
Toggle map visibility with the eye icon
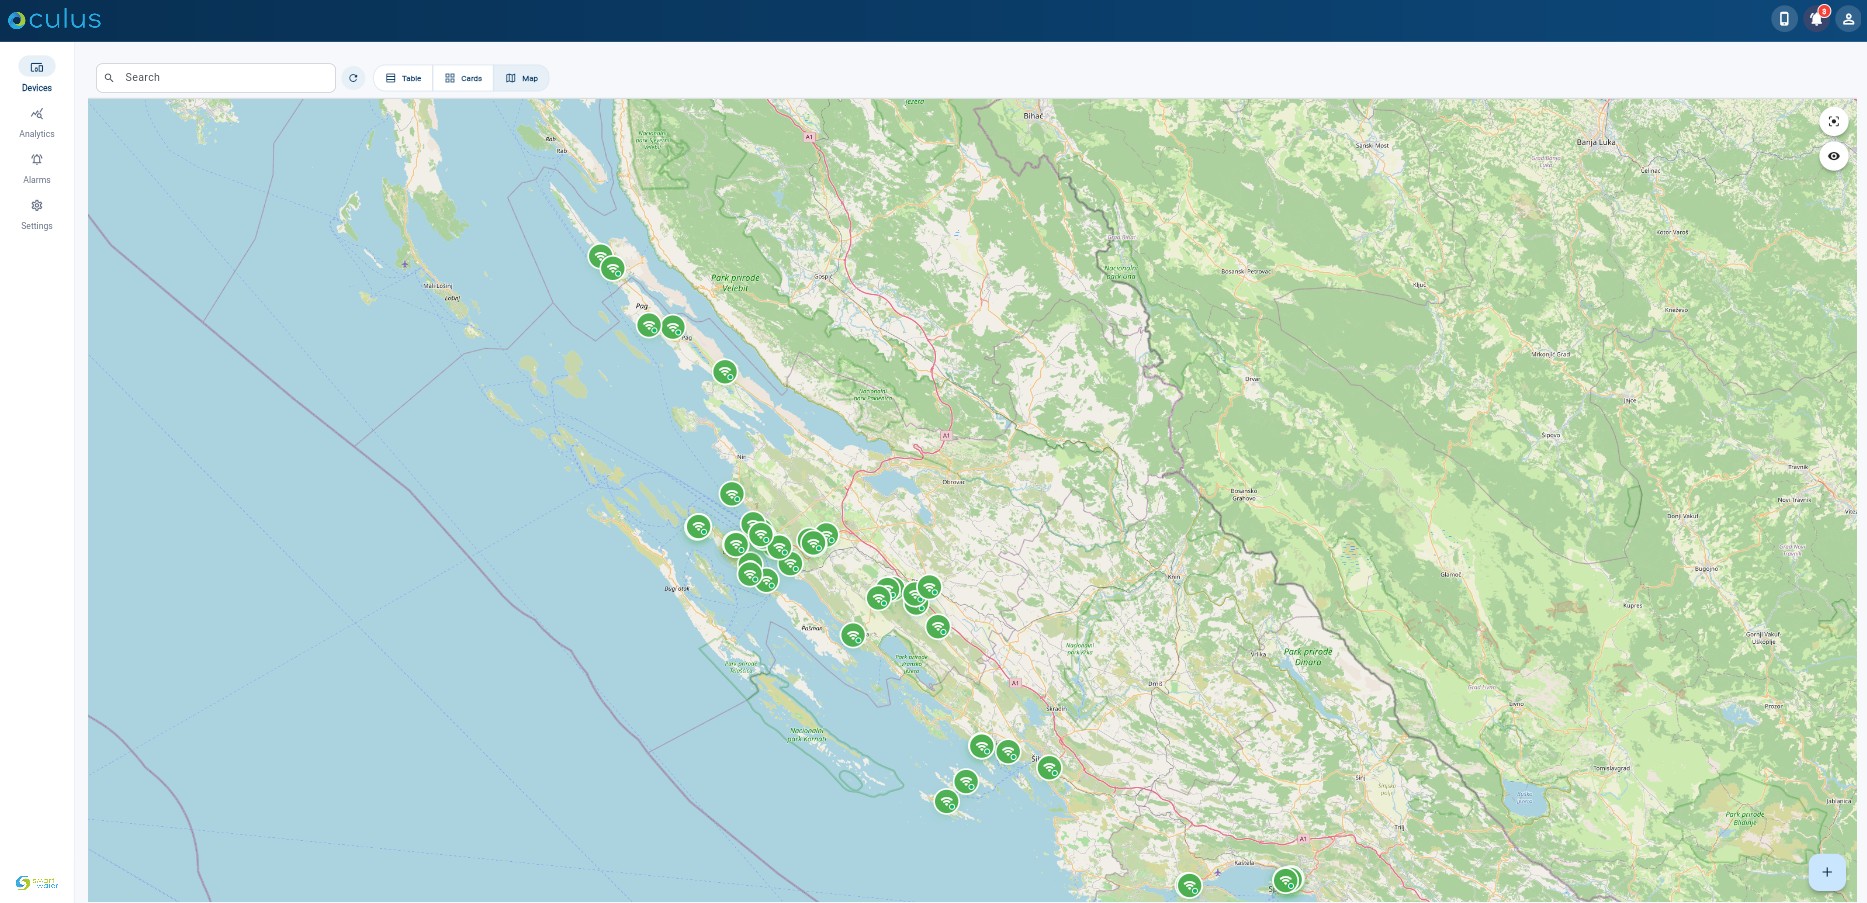click(x=1833, y=156)
